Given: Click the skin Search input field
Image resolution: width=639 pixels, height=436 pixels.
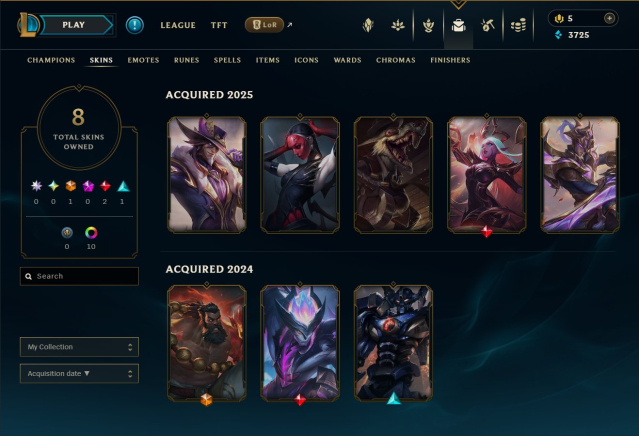Looking at the screenshot, I should click(x=79, y=276).
